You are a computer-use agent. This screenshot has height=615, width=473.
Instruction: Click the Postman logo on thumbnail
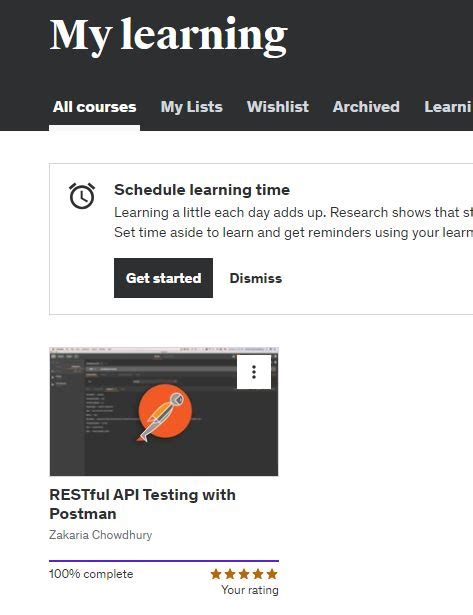click(165, 411)
